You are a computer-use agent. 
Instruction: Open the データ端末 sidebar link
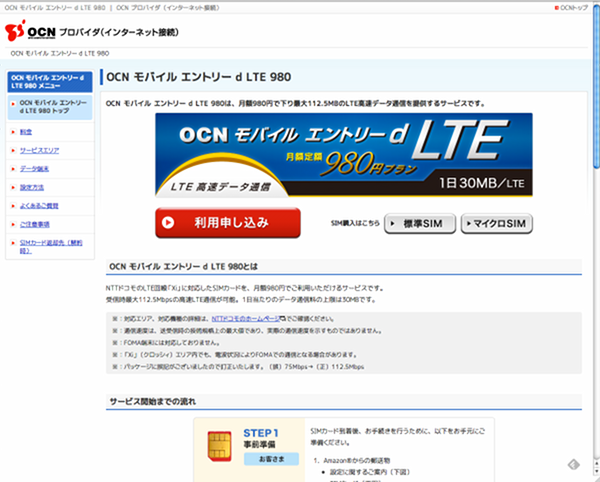click(34, 169)
